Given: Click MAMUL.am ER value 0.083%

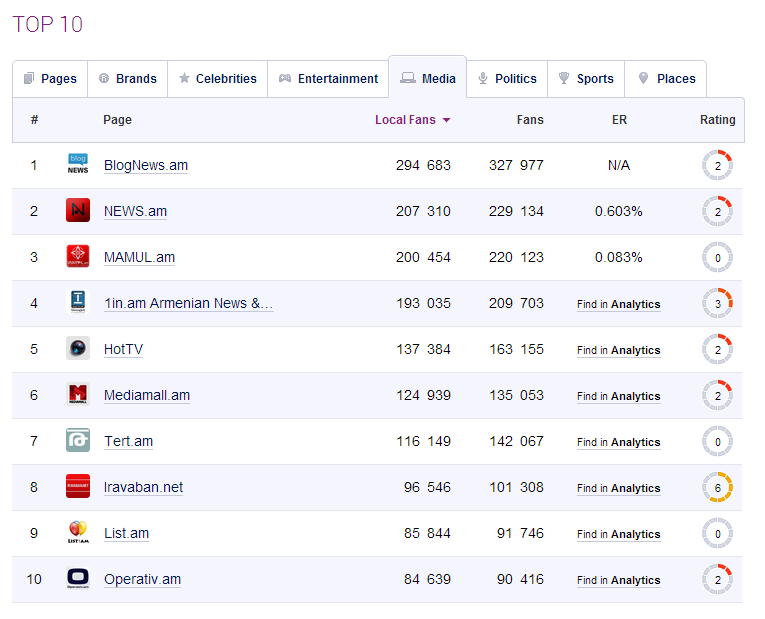Looking at the screenshot, I should pyautogui.click(x=619, y=257).
